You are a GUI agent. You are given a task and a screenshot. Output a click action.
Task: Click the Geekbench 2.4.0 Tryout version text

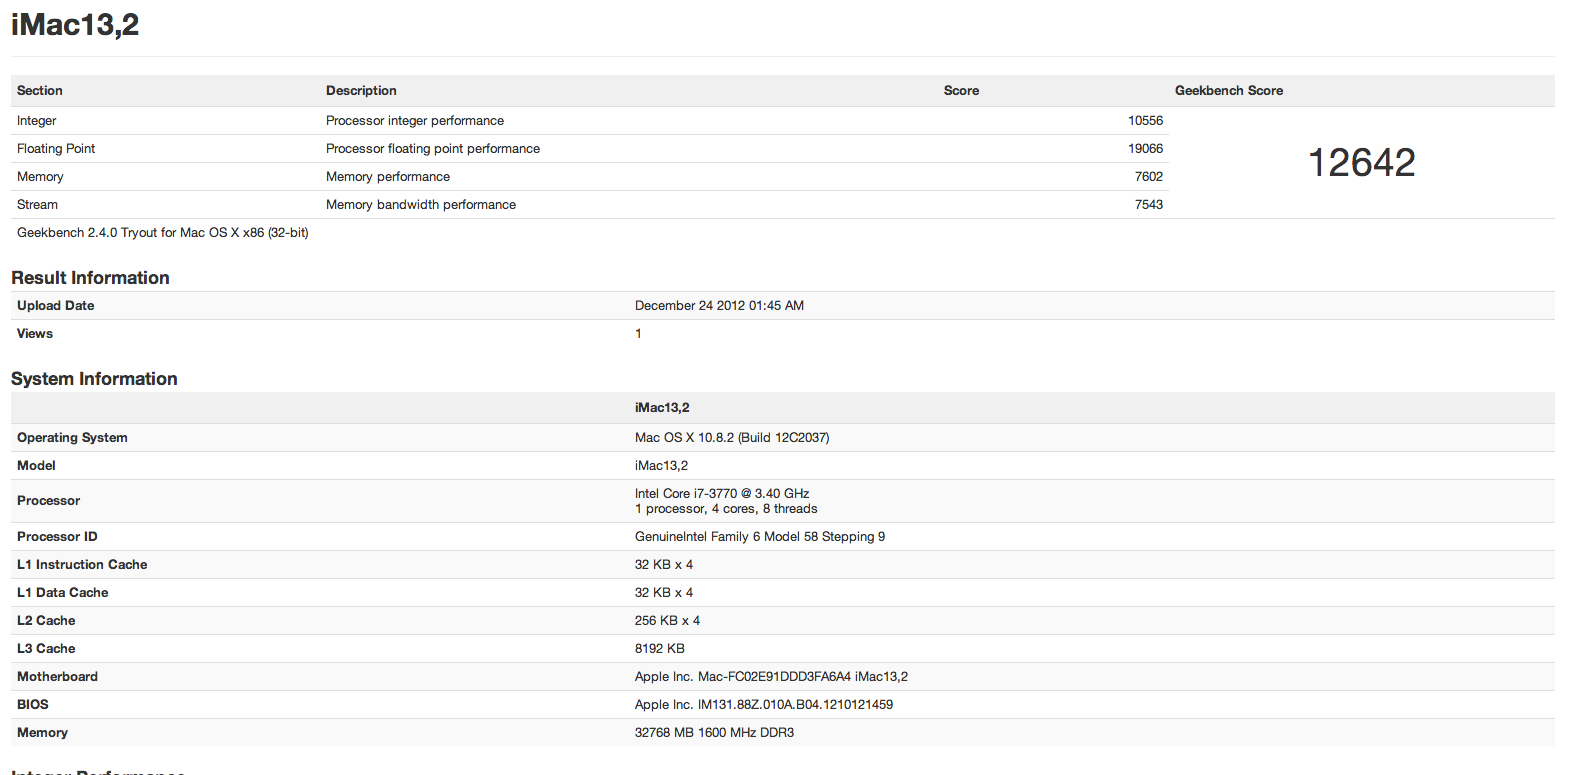(x=163, y=232)
